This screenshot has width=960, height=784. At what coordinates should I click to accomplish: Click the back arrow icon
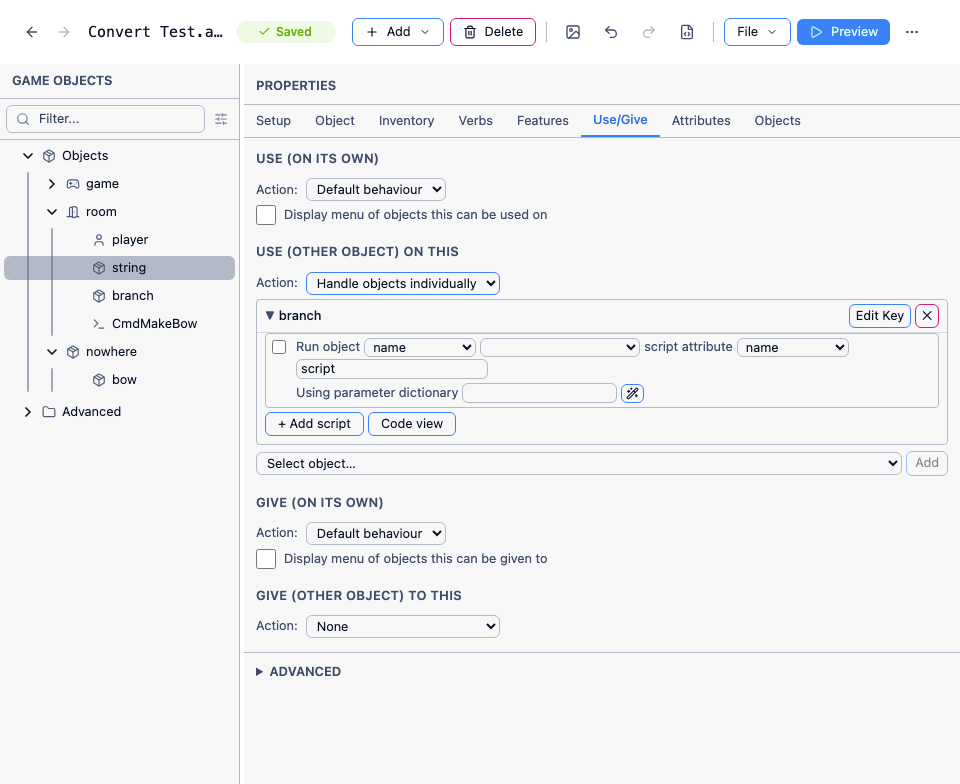pyautogui.click(x=32, y=32)
